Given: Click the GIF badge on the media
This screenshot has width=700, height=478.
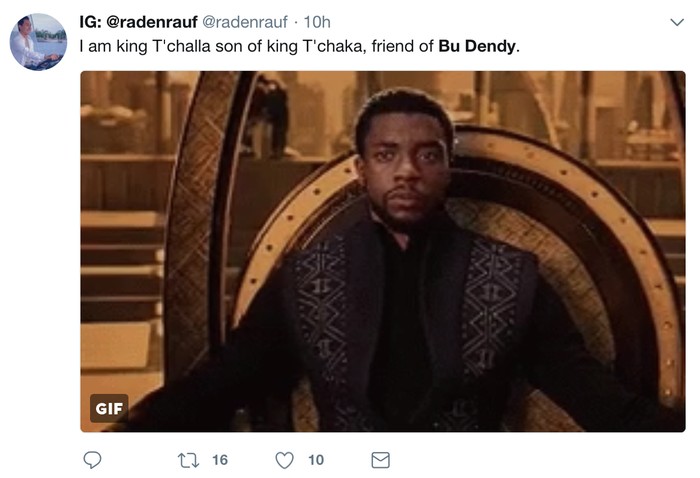Looking at the screenshot, I should coord(109,408).
